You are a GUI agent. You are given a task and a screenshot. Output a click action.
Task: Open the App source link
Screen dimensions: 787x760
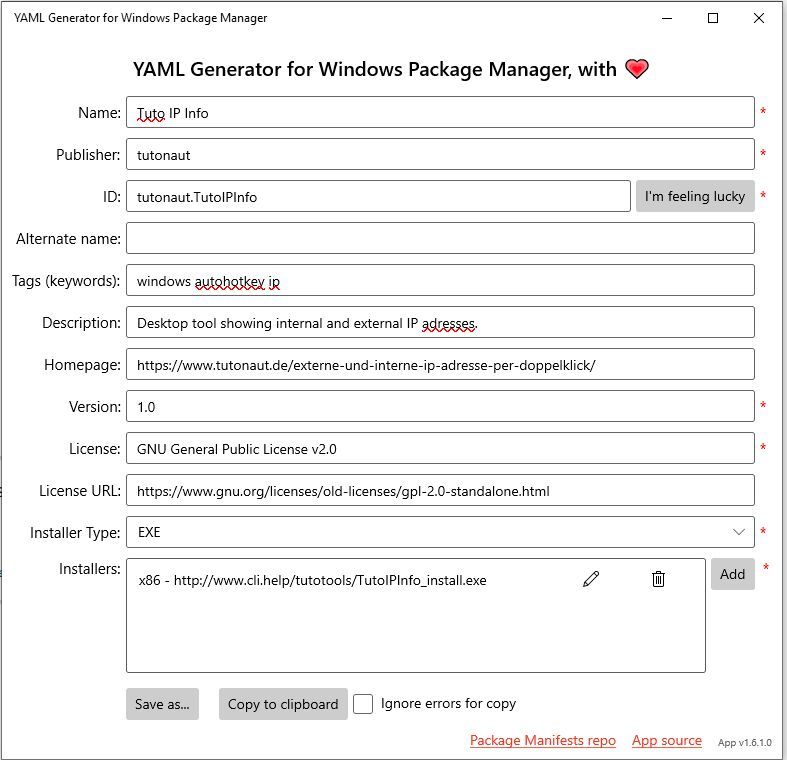point(667,740)
